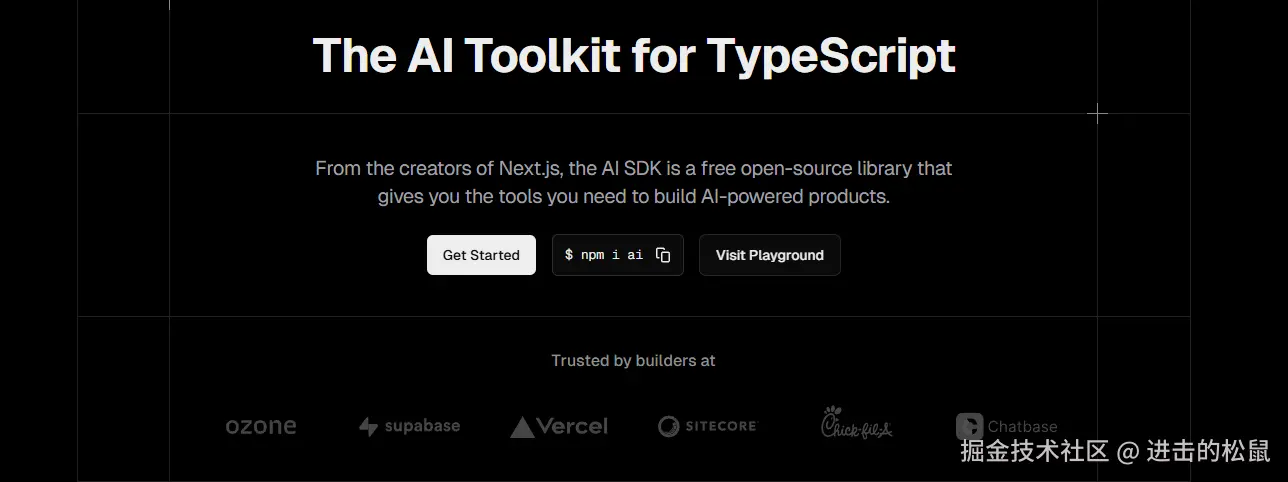Click the ozone logo
This screenshot has width=1288, height=482.
point(261,427)
